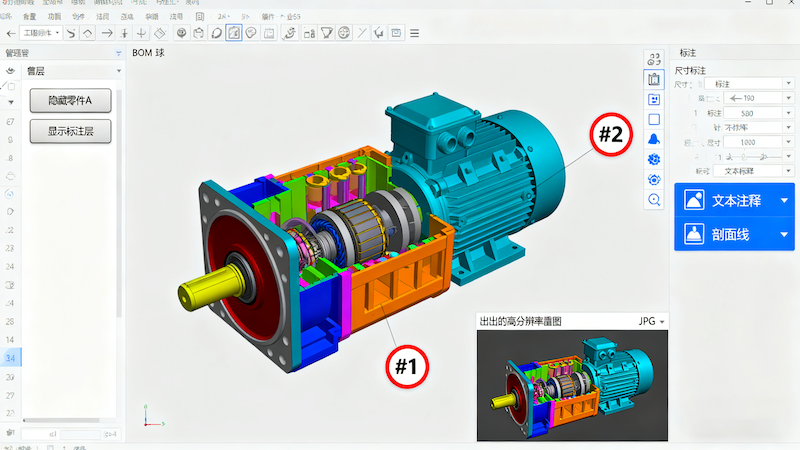Click the gear icon in right vertical toolbar
The image size is (800, 450).
(x=654, y=159)
